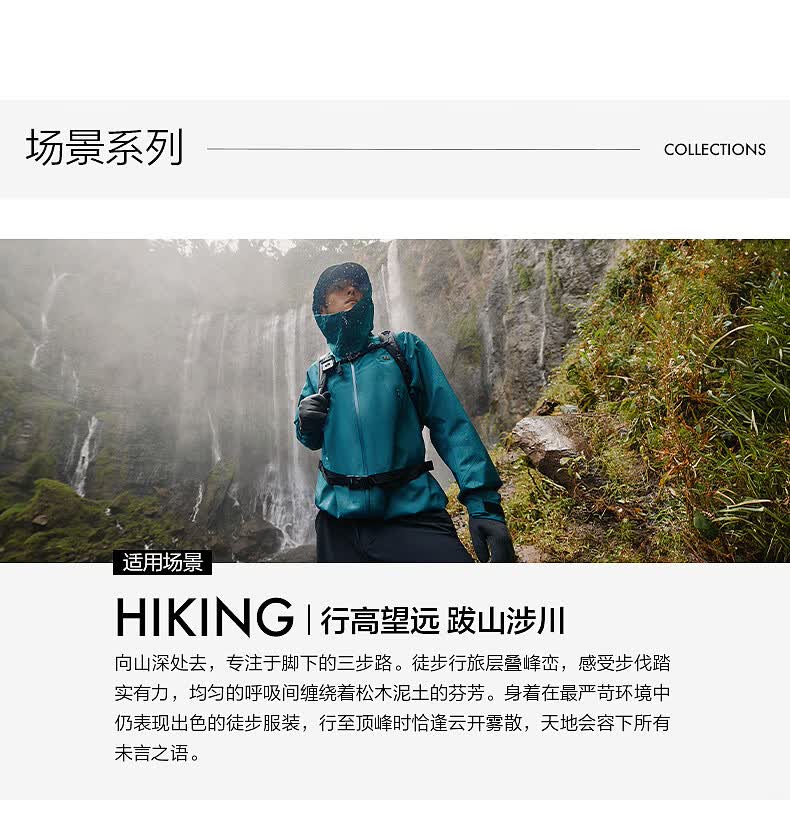
Task: Click the paragraph line starting 向山深处去
Action: (x=392, y=663)
